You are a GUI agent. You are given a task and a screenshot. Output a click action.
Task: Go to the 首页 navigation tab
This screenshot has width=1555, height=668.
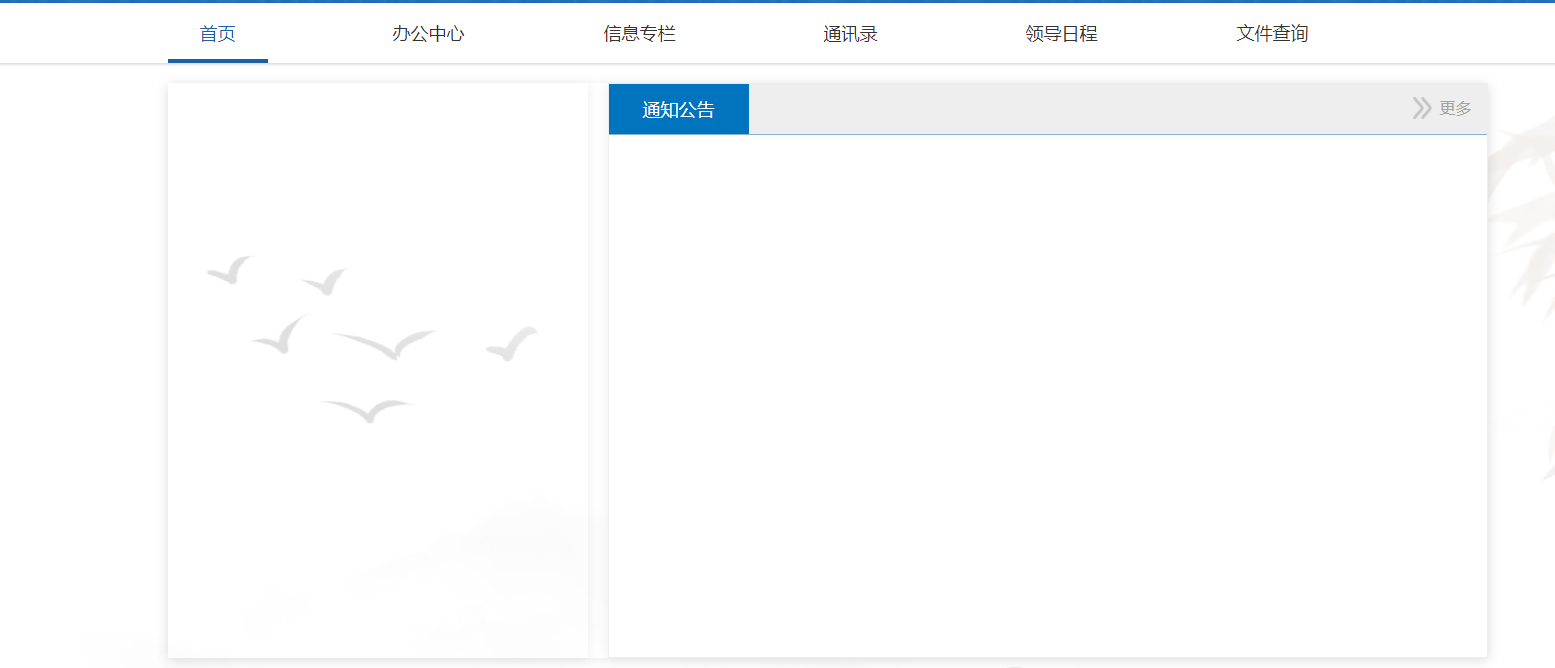(218, 34)
